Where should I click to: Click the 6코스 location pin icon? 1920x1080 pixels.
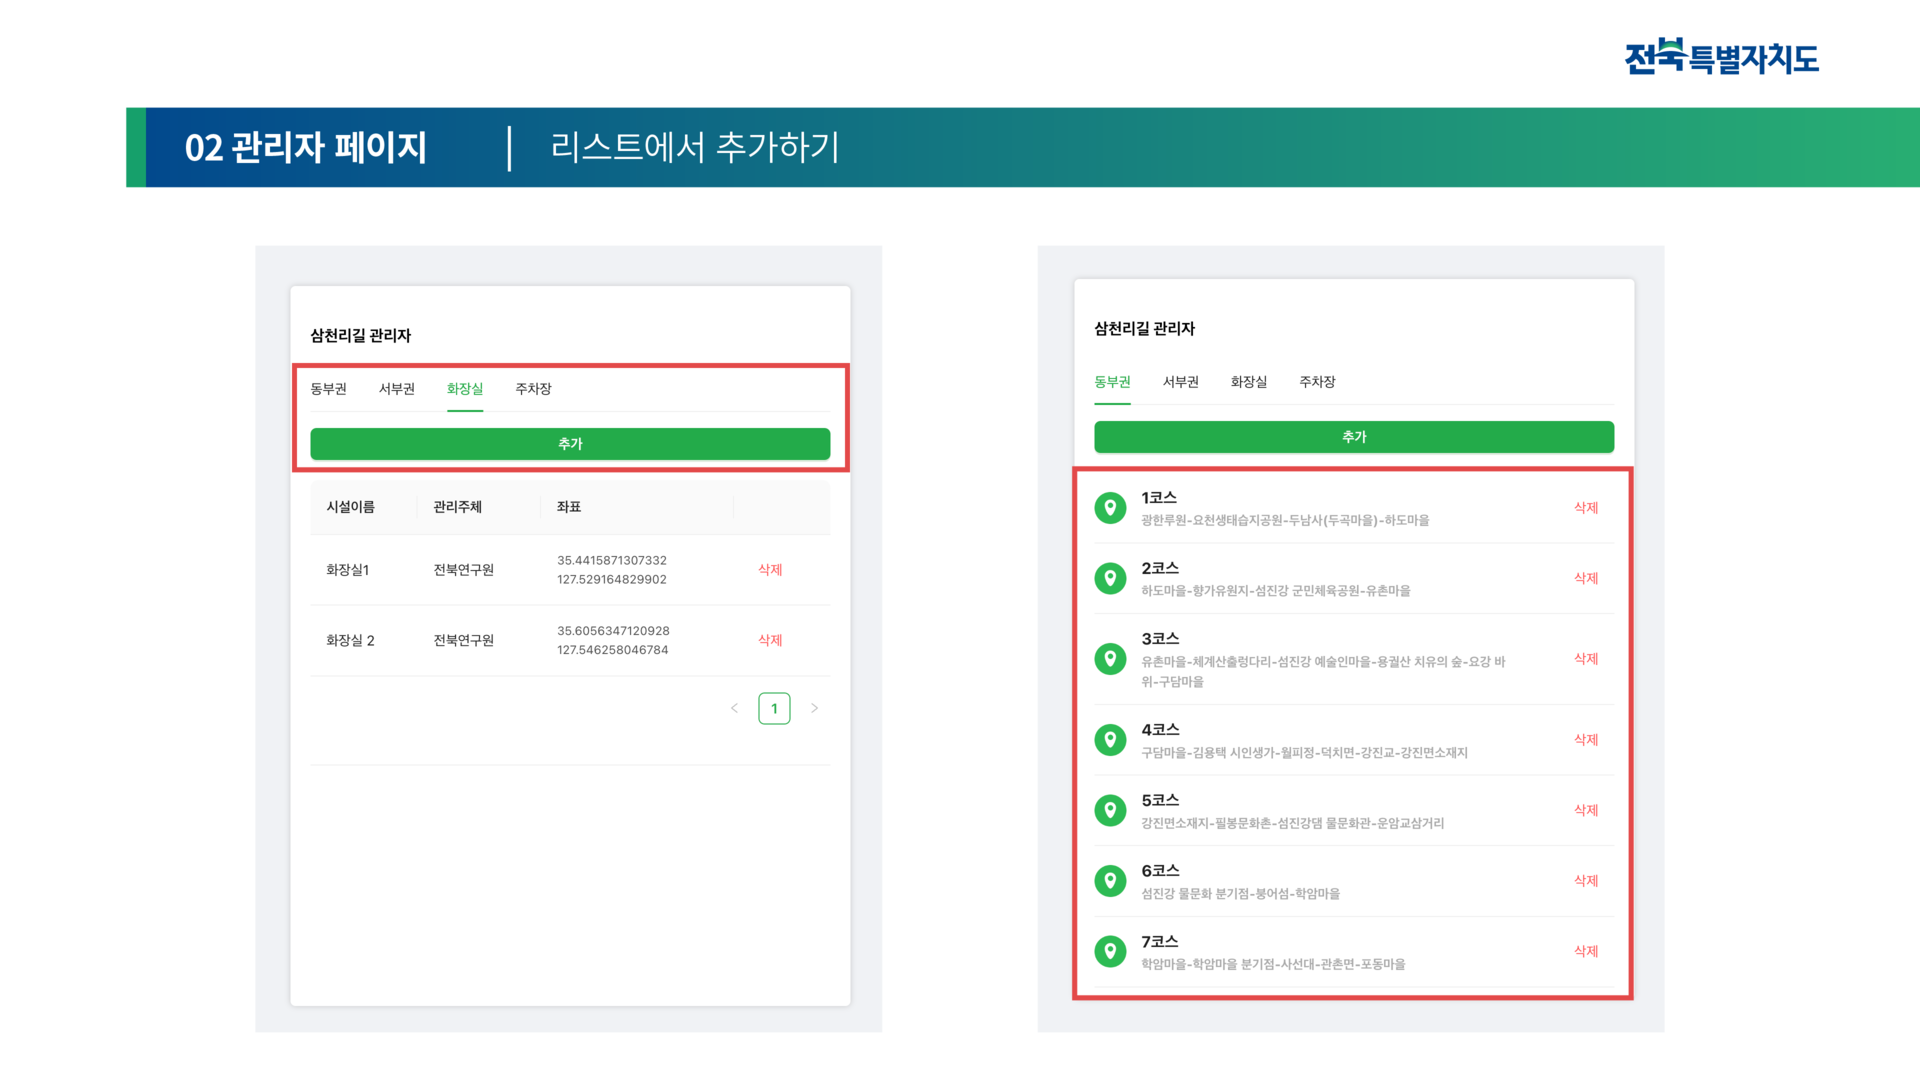[x=1110, y=881]
